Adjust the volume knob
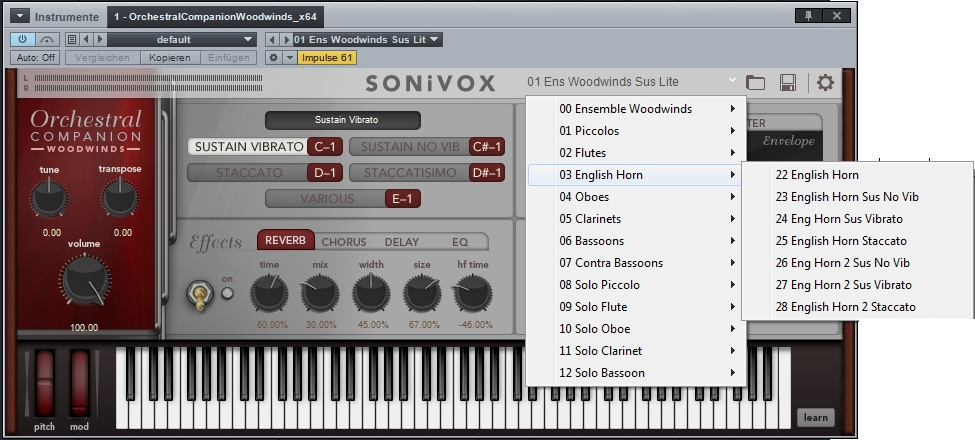 point(85,282)
